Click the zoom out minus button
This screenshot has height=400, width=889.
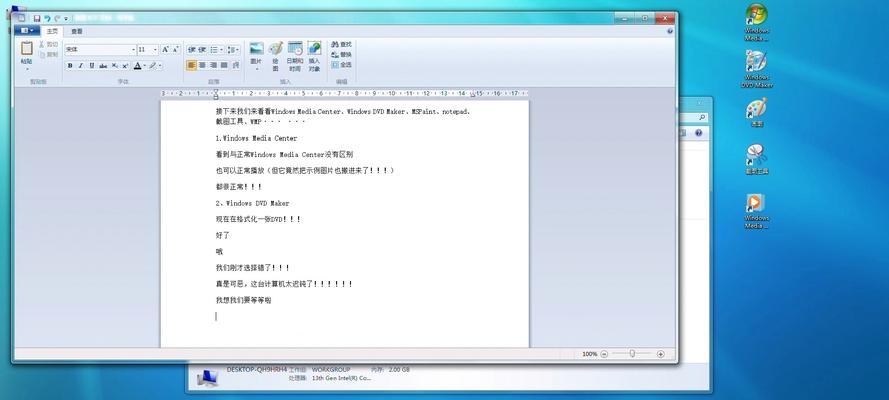pos(604,354)
